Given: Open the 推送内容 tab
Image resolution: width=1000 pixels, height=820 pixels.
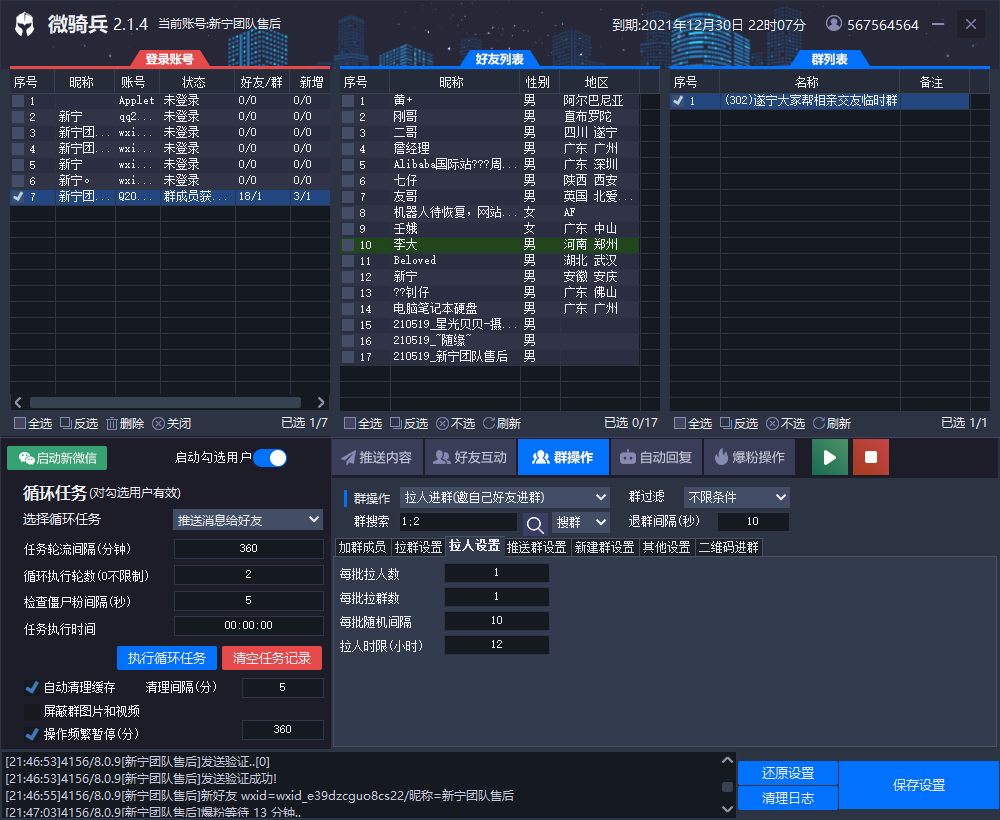Looking at the screenshot, I should [x=377, y=457].
